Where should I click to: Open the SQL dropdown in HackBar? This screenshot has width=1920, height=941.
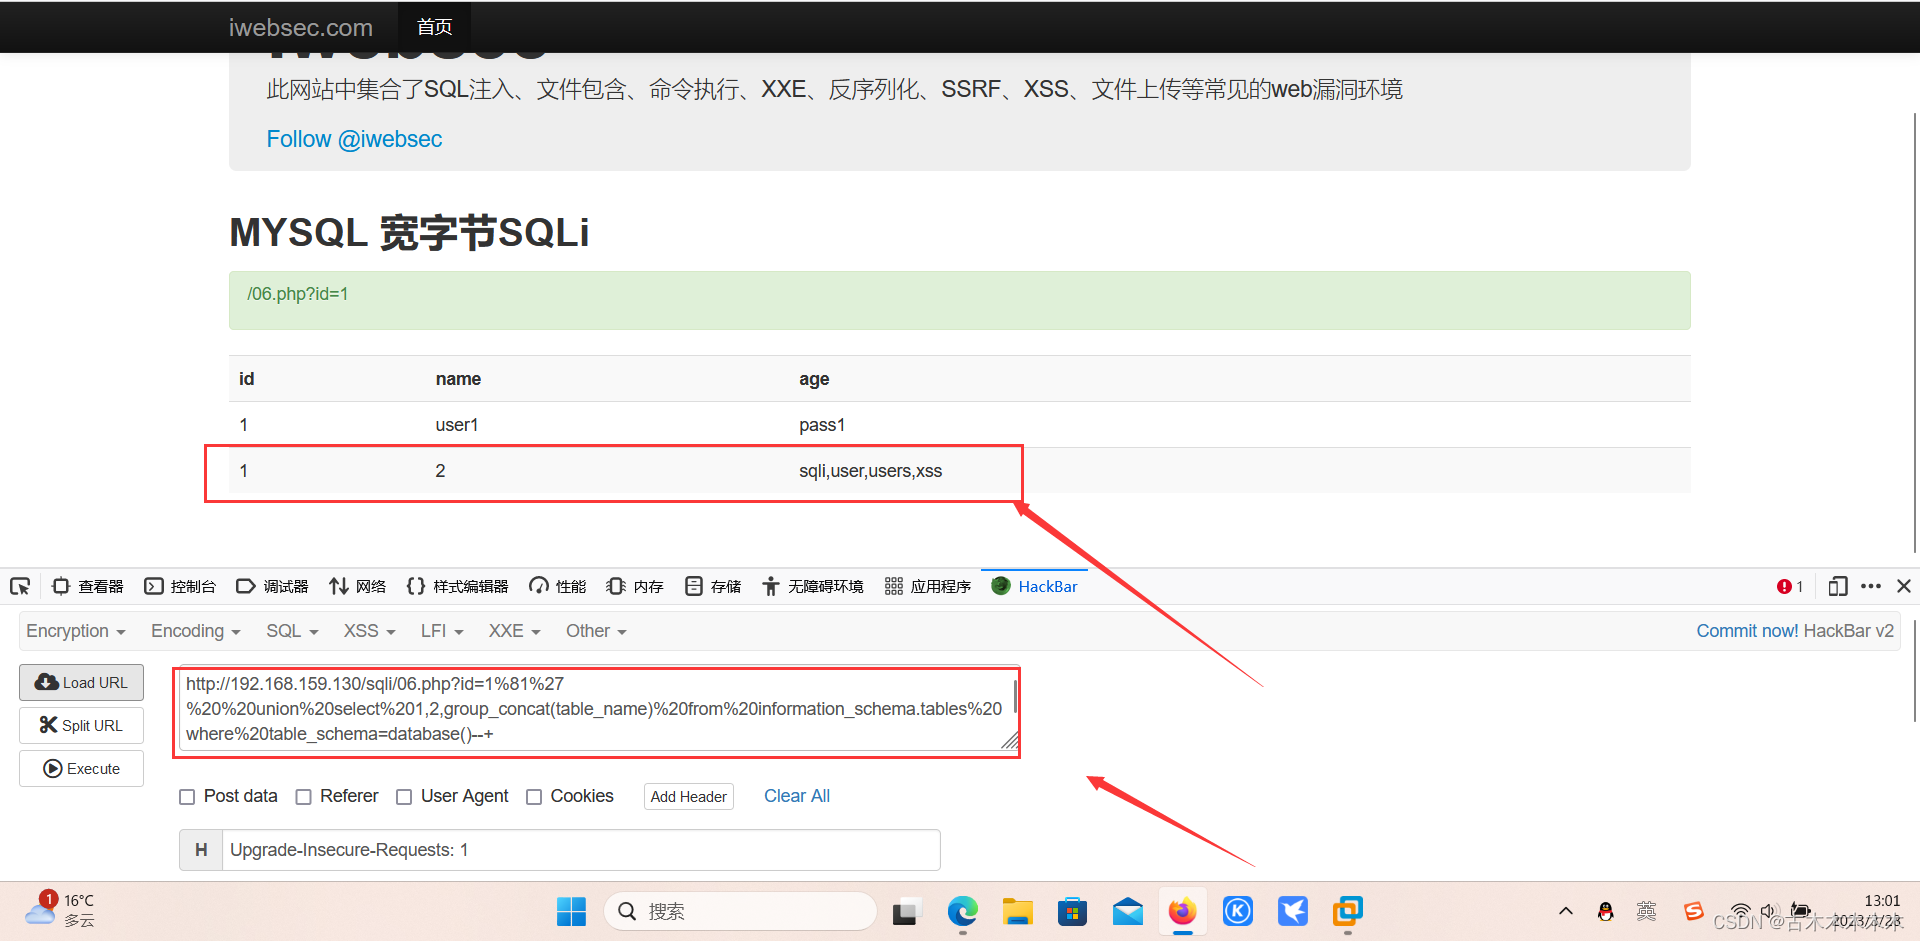click(291, 631)
